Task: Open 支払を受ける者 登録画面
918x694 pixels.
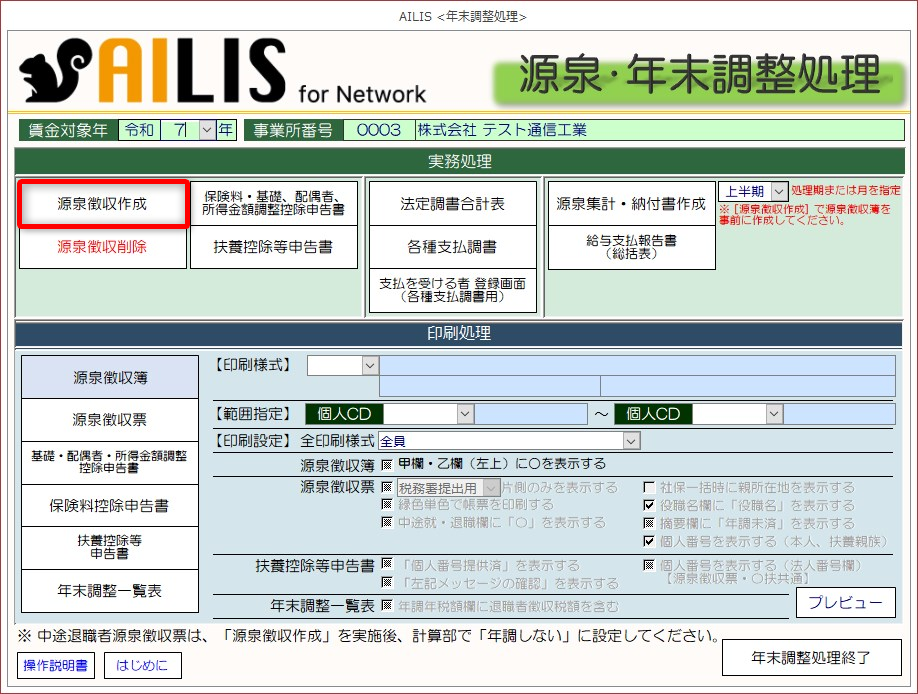Action: [x=452, y=290]
